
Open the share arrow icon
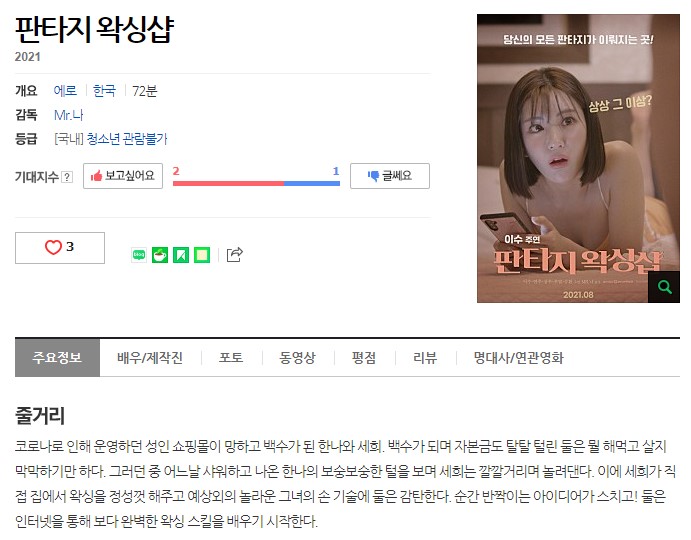pyautogui.click(x=234, y=254)
